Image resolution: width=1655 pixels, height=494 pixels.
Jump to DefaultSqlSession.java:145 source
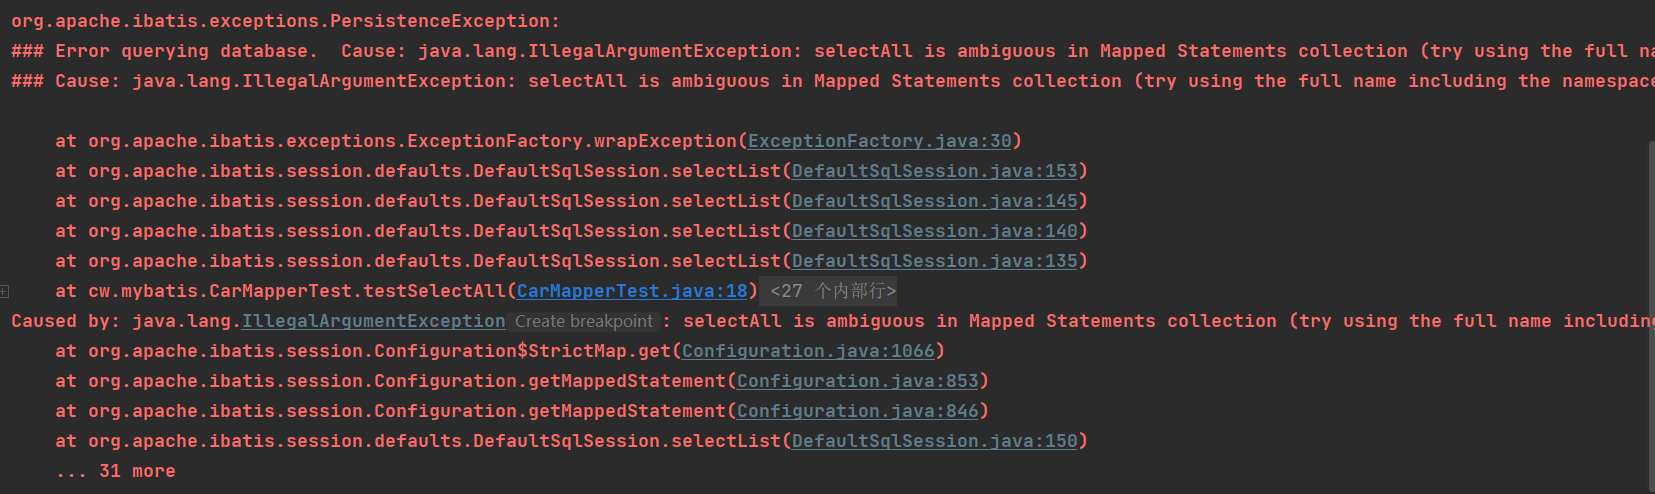point(935,201)
